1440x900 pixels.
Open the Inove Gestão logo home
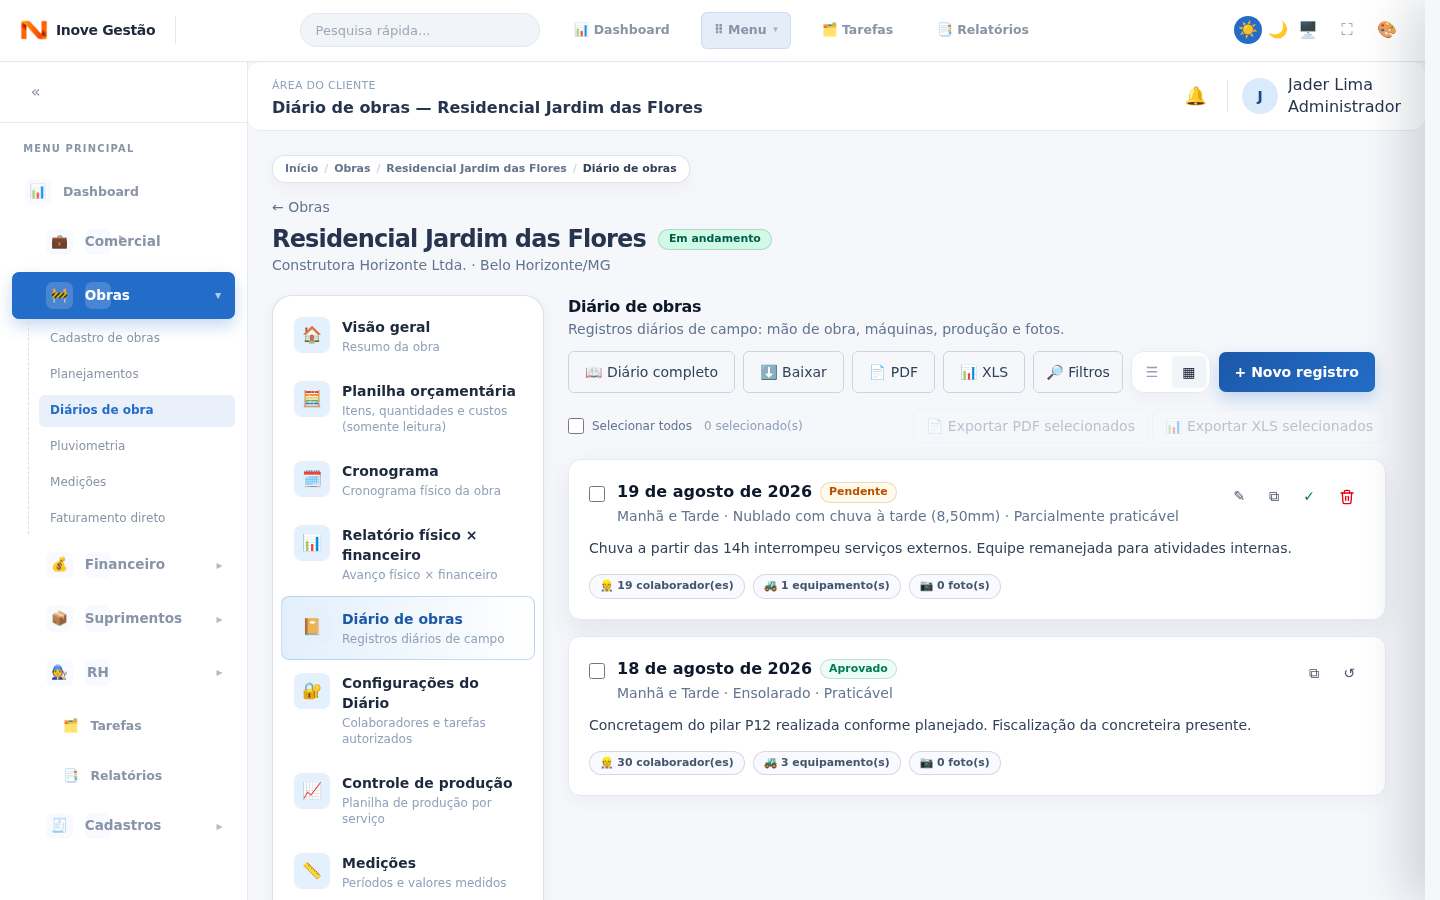(88, 30)
